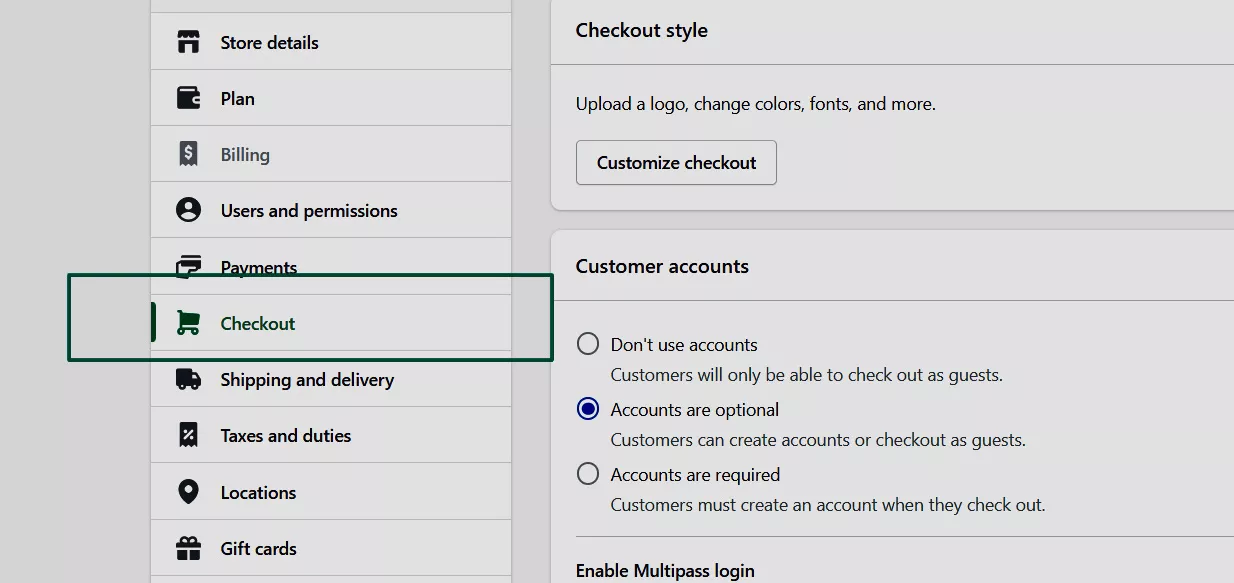
Task: Click the Store details storefront icon
Action: point(189,42)
